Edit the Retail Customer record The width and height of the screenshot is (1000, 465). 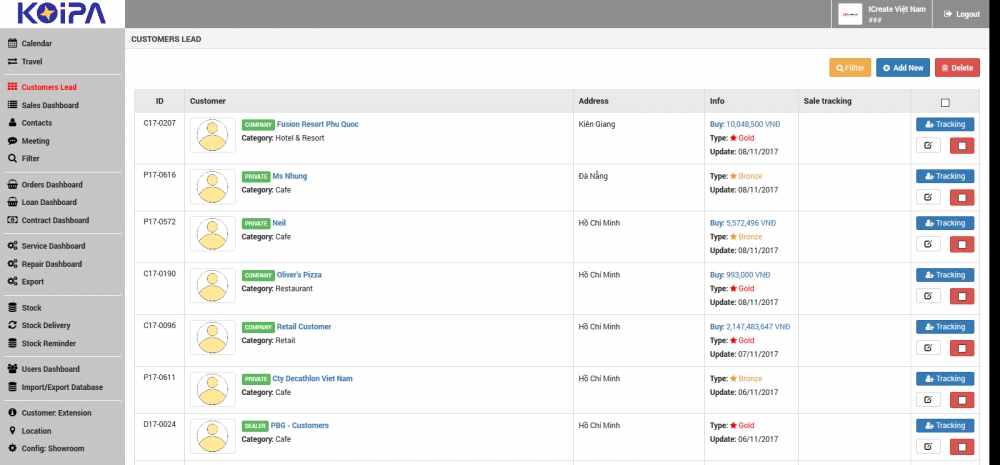[928, 348]
